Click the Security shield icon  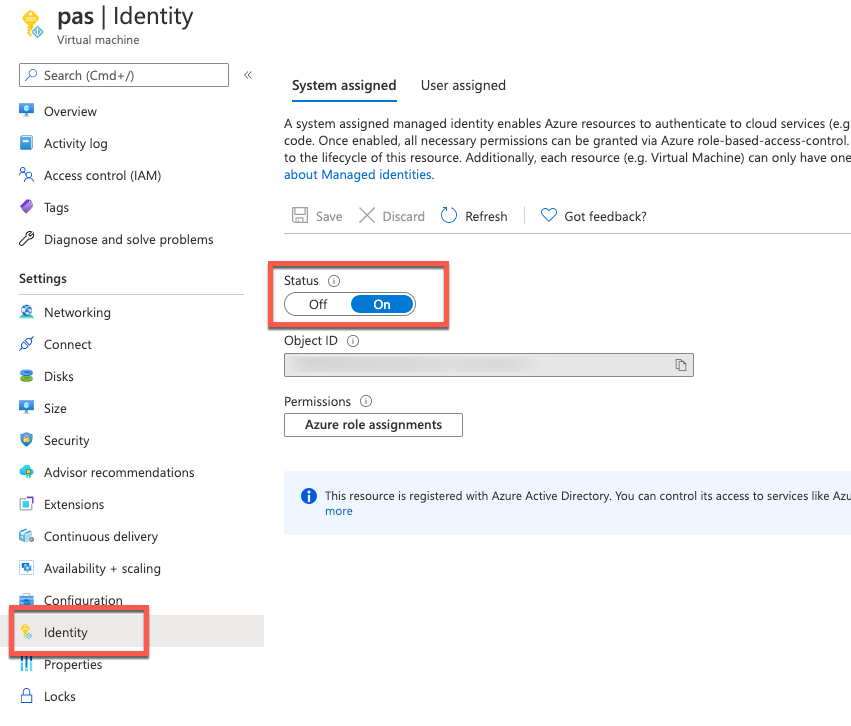tap(27, 440)
